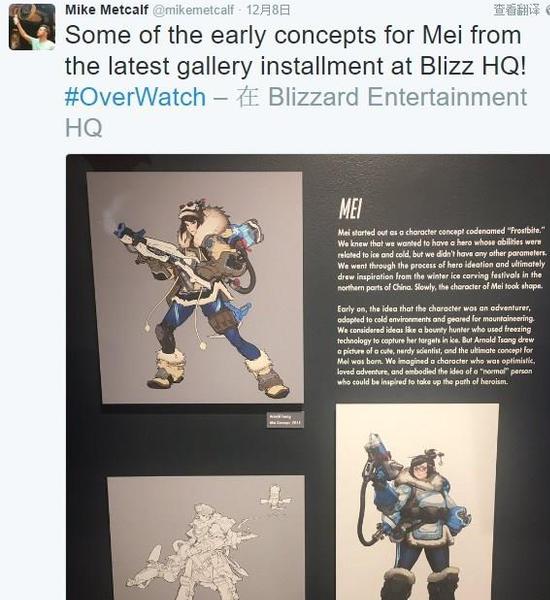
Task: Open the colored early Mei concept artwork
Action: 196,288
